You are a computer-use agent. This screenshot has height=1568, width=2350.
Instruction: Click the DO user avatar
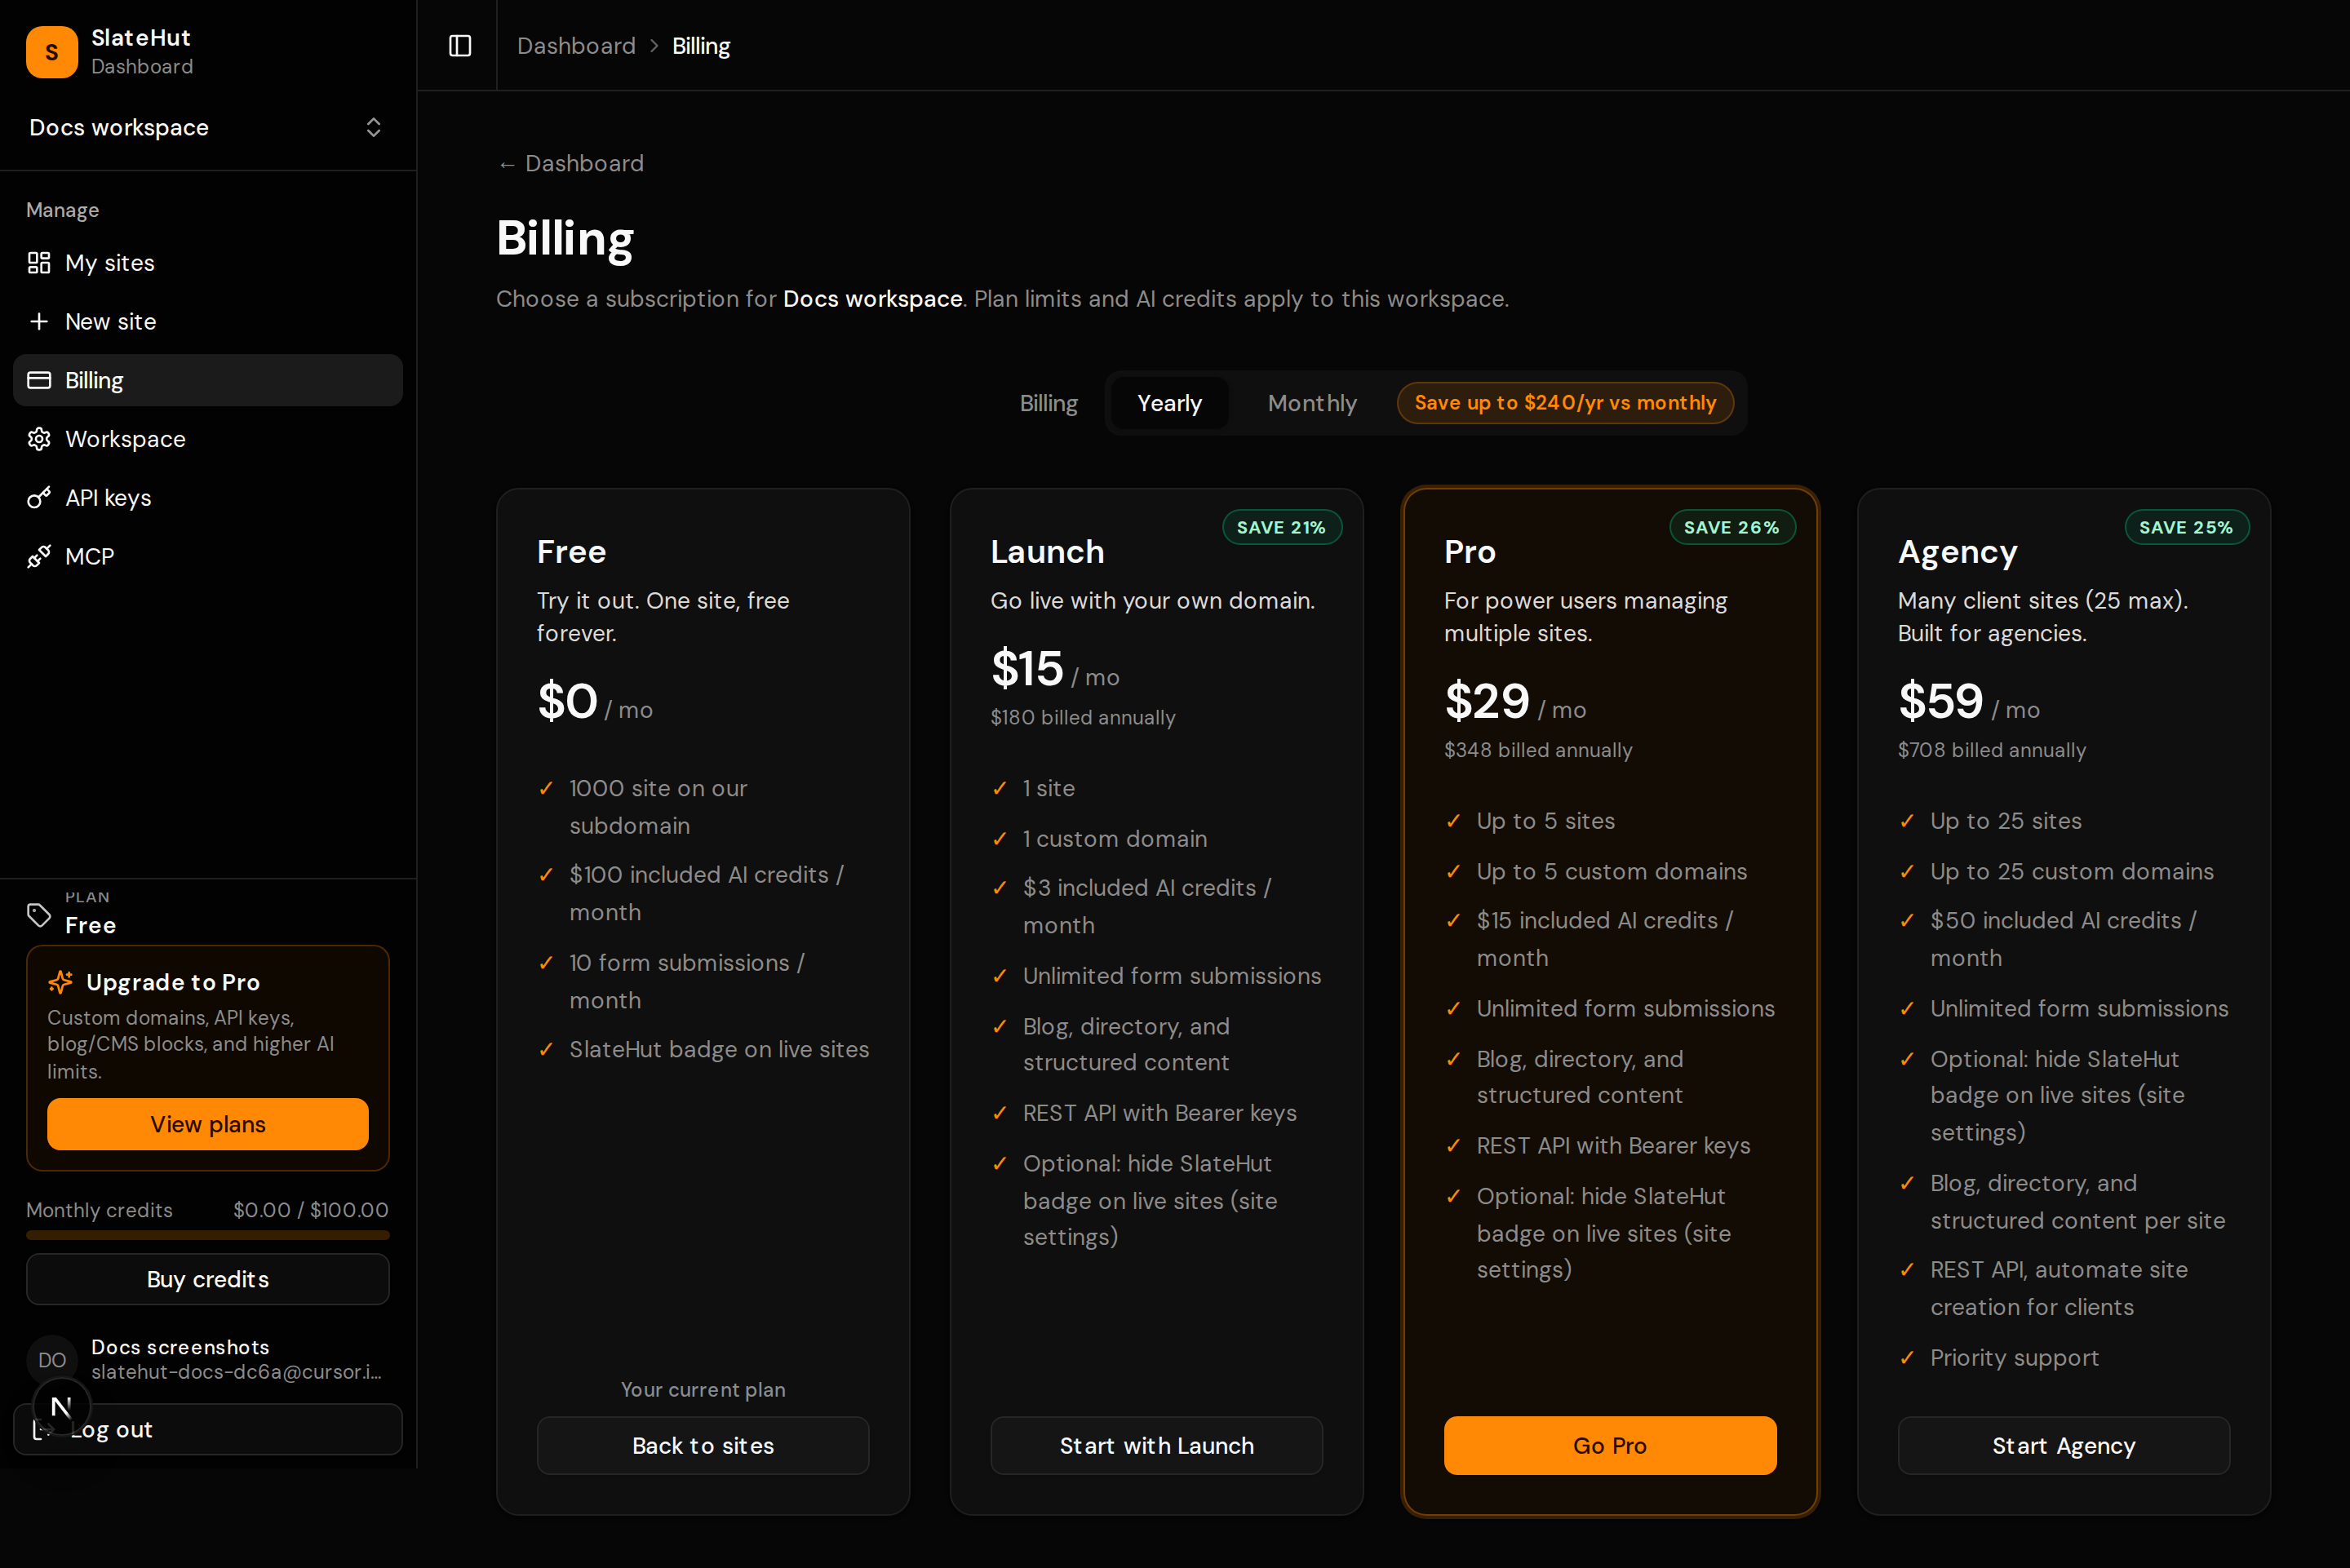pyautogui.click(x=52, y=1360)
